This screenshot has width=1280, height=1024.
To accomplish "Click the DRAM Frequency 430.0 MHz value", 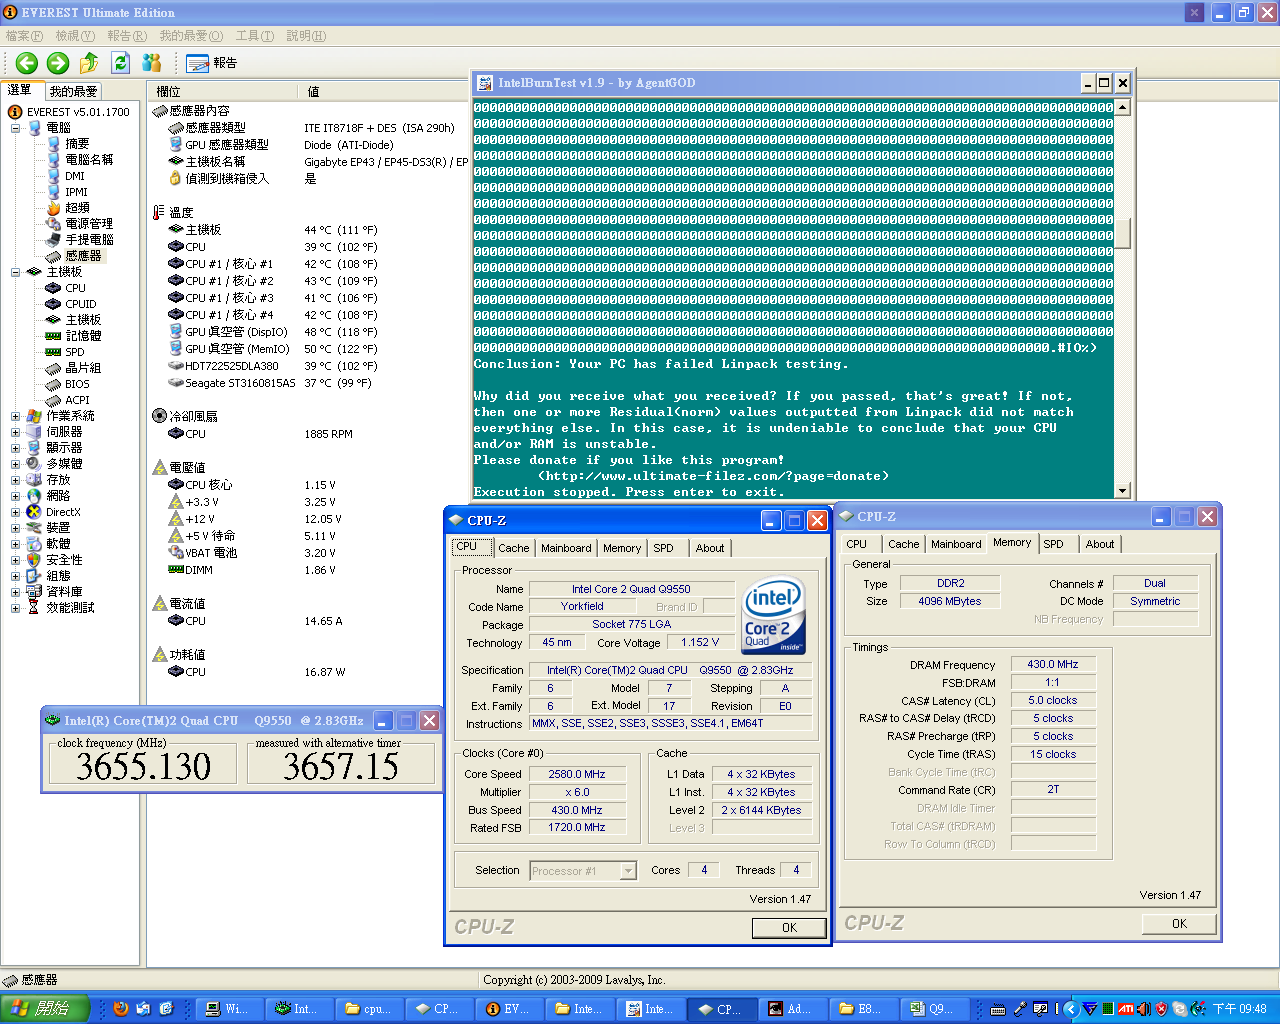I will 1053,664.
